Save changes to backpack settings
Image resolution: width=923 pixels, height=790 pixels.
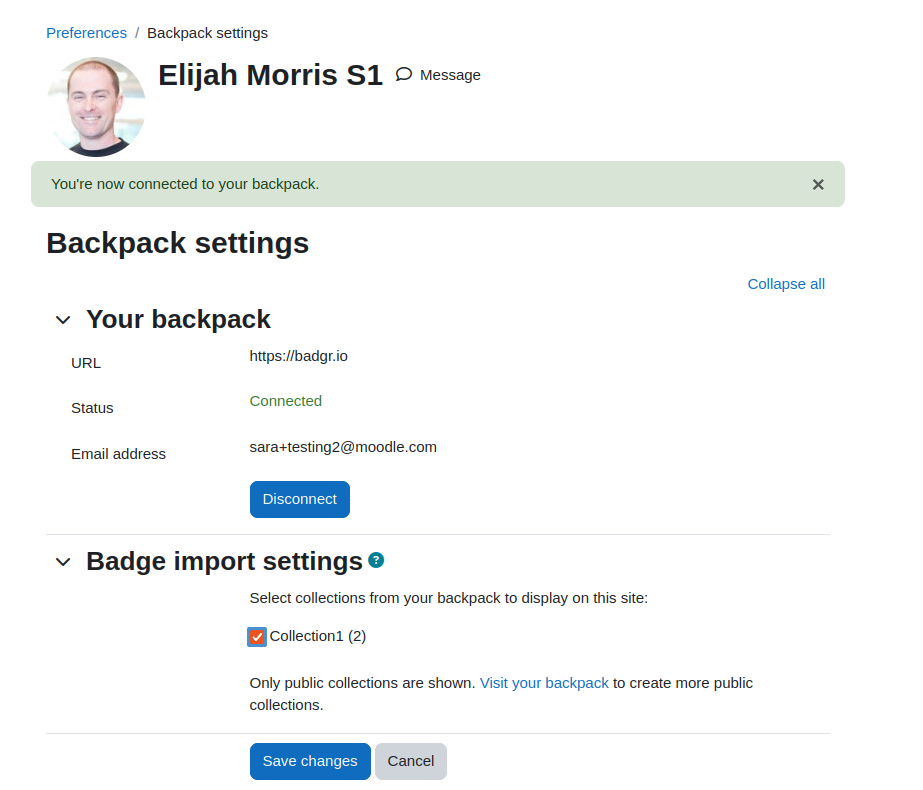click(310, 761)
